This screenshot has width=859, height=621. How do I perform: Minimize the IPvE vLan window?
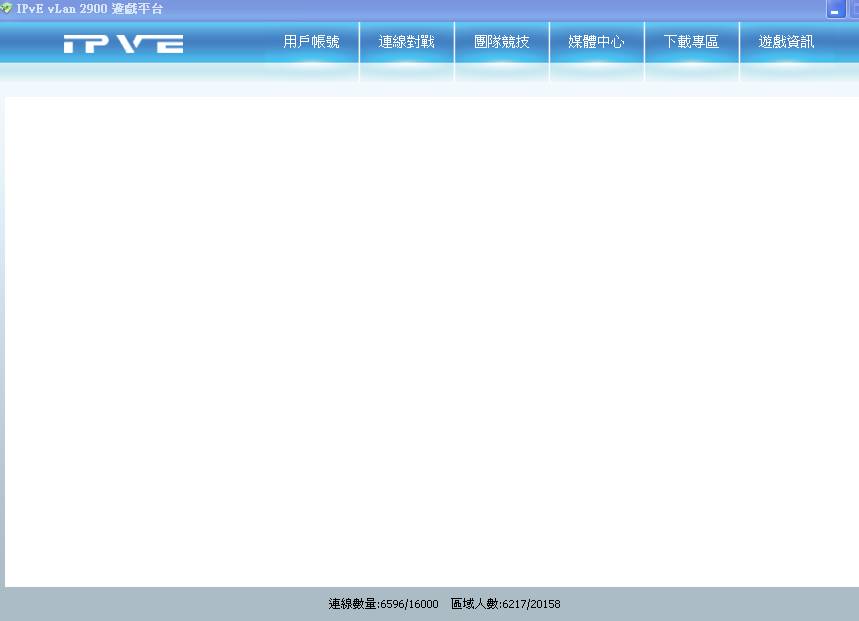[x=835, y=9]
